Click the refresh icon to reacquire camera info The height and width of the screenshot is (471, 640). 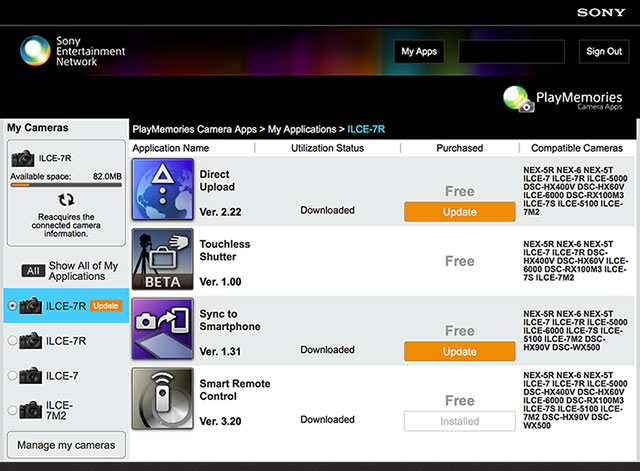point(66,200)
